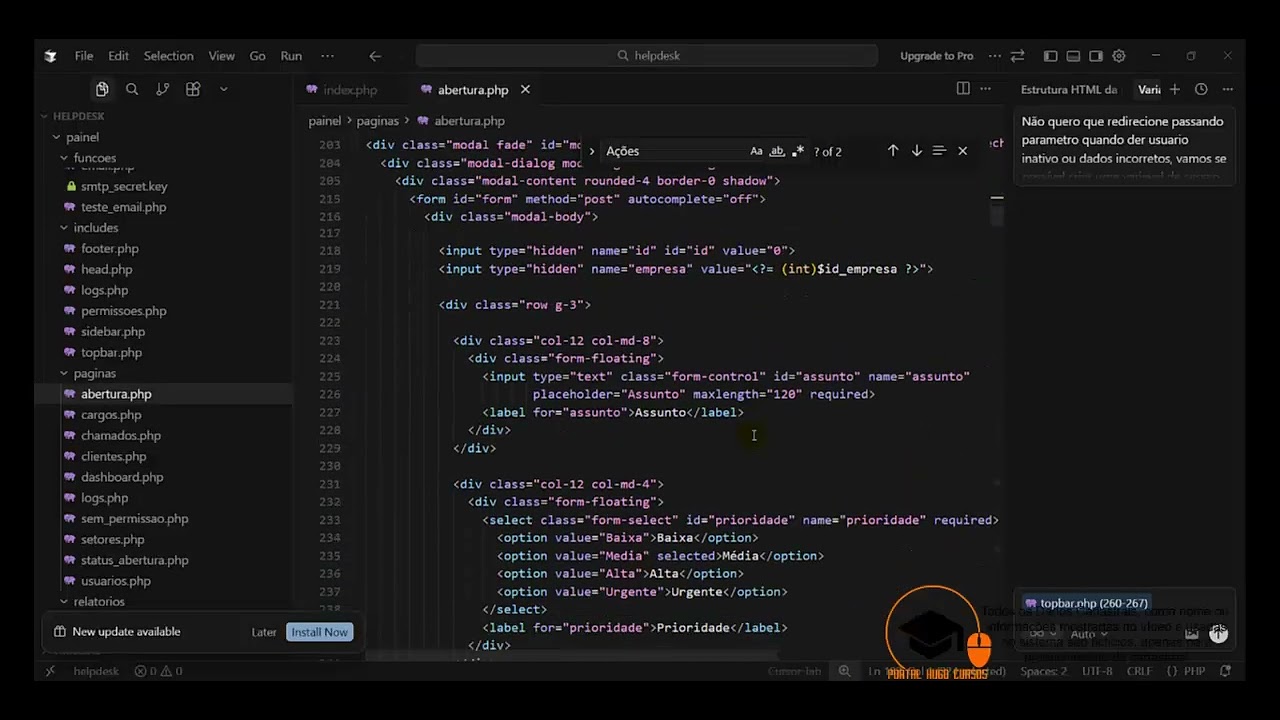Open status_abertura.php in the explorer

pos(134,560)
